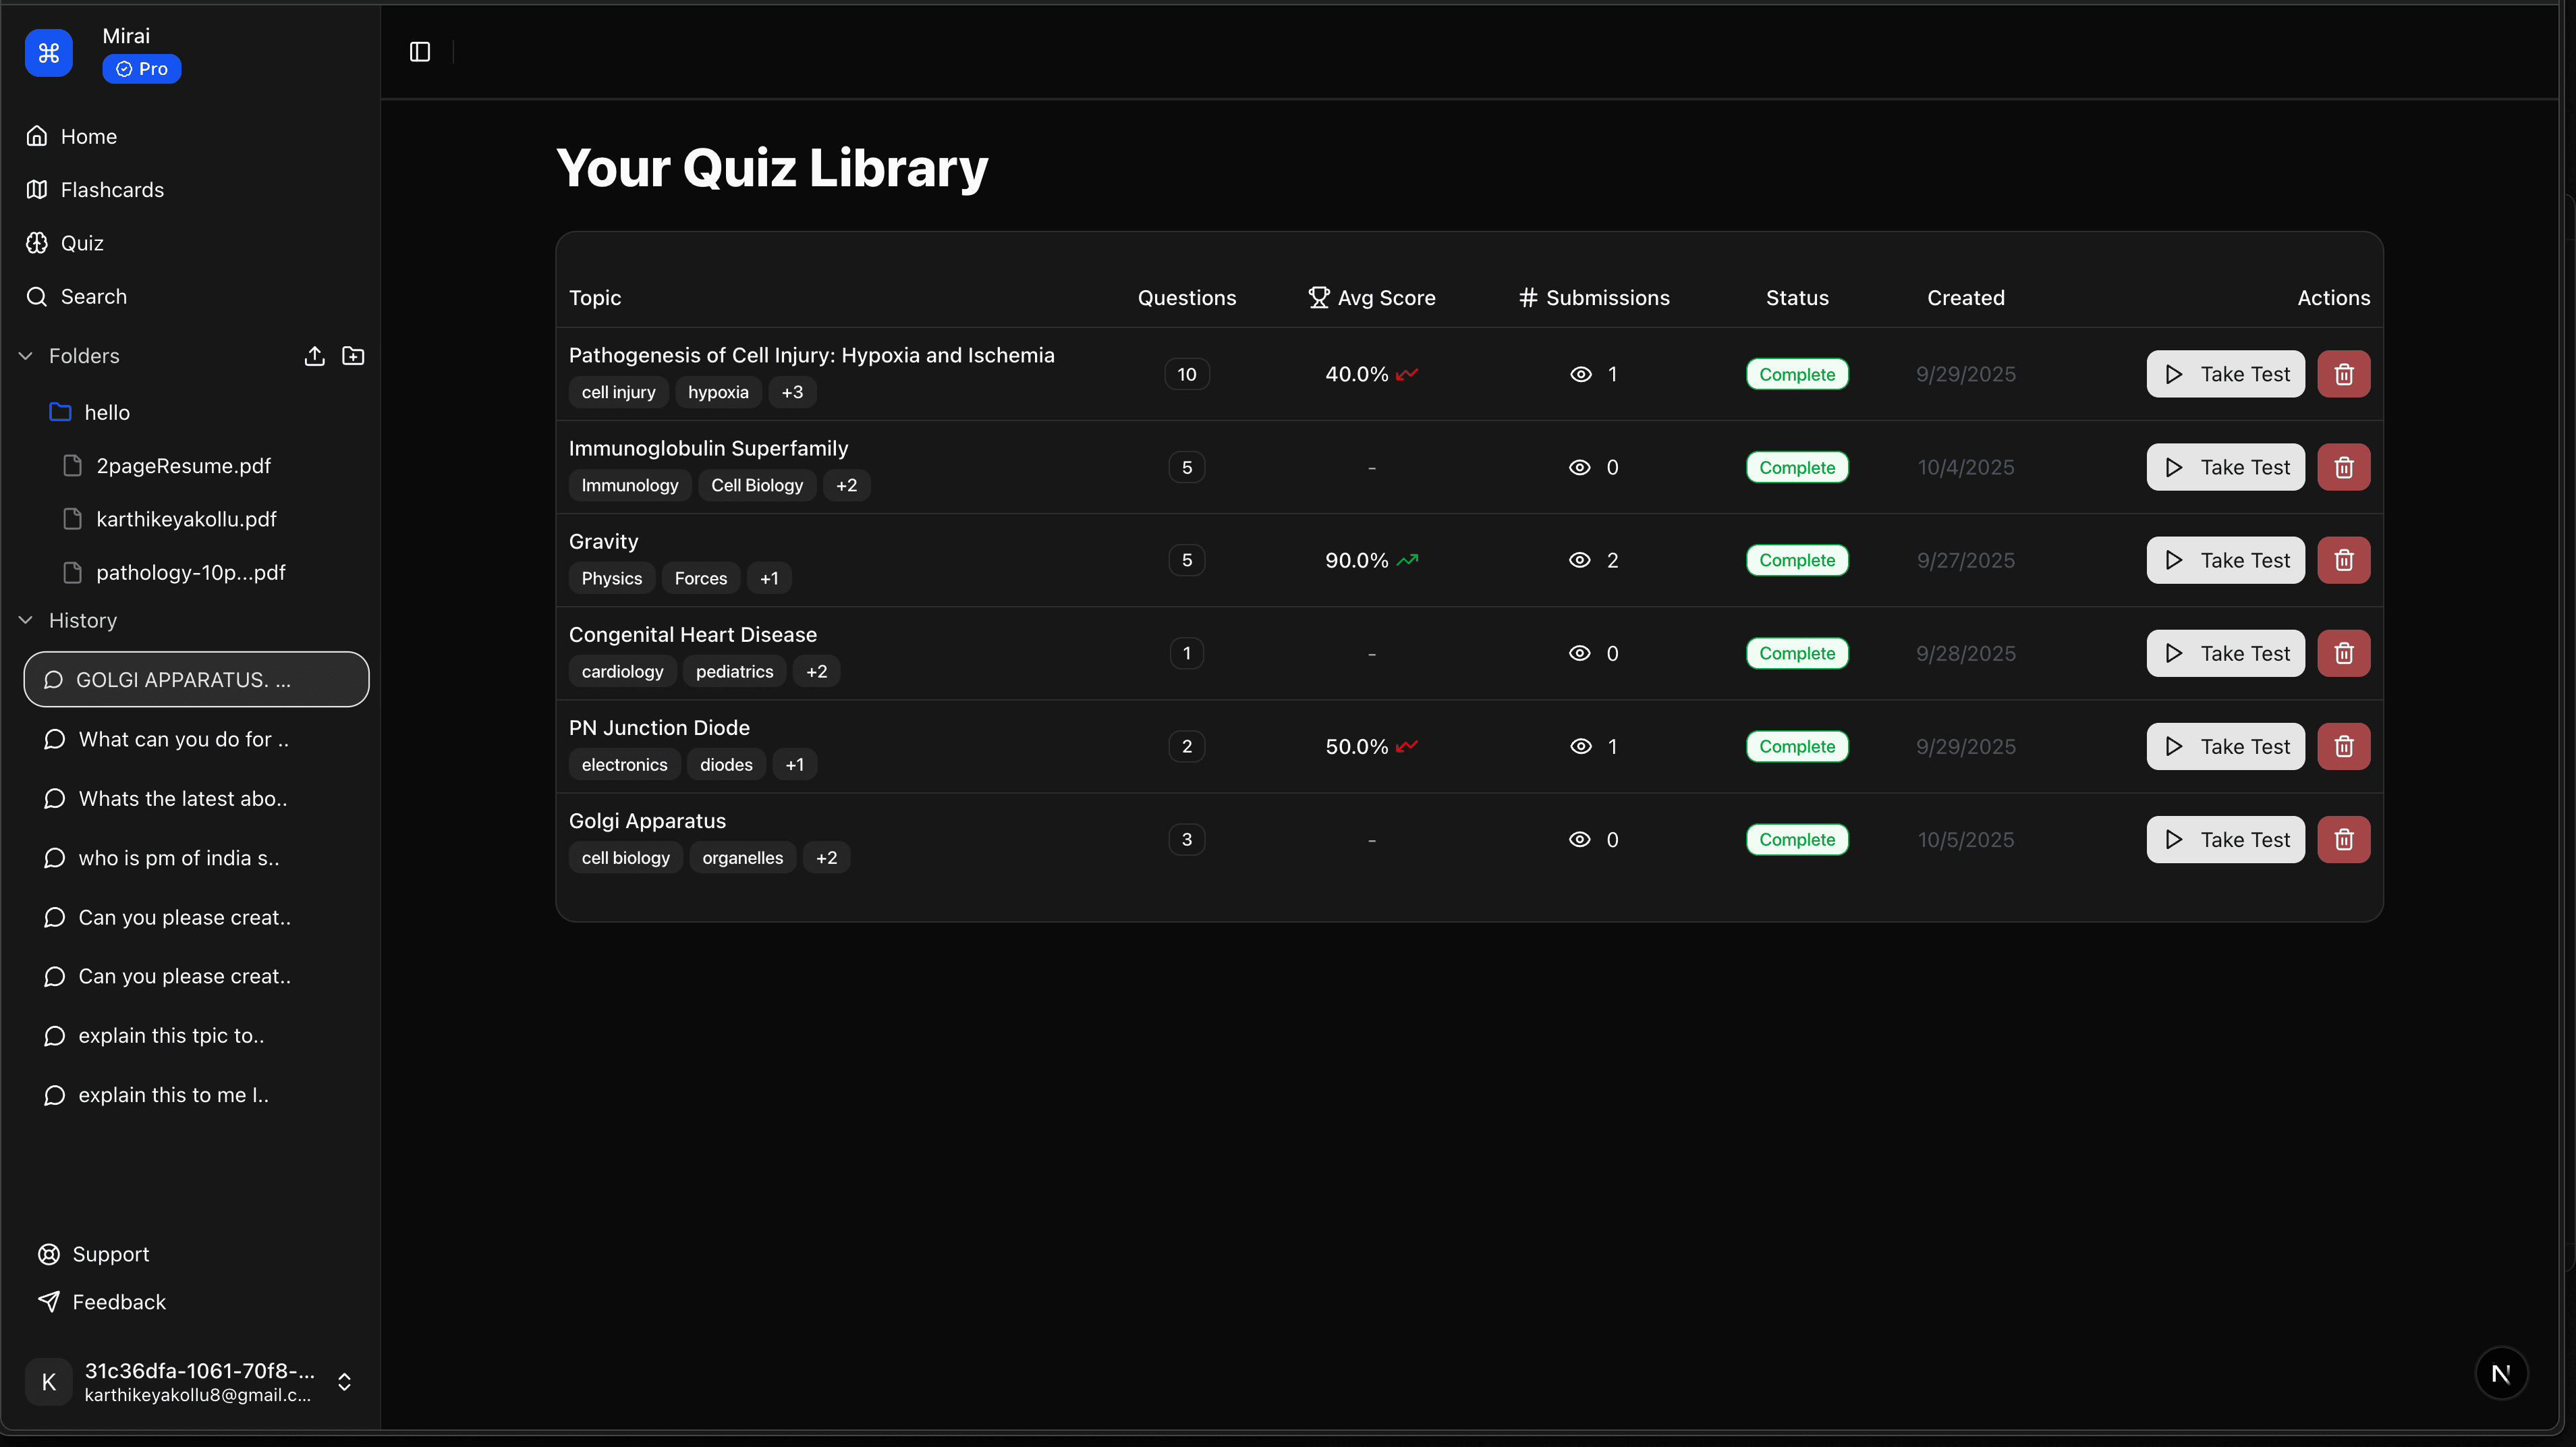Create a new folder with the add-folder icon

click(x=353, y=356)
